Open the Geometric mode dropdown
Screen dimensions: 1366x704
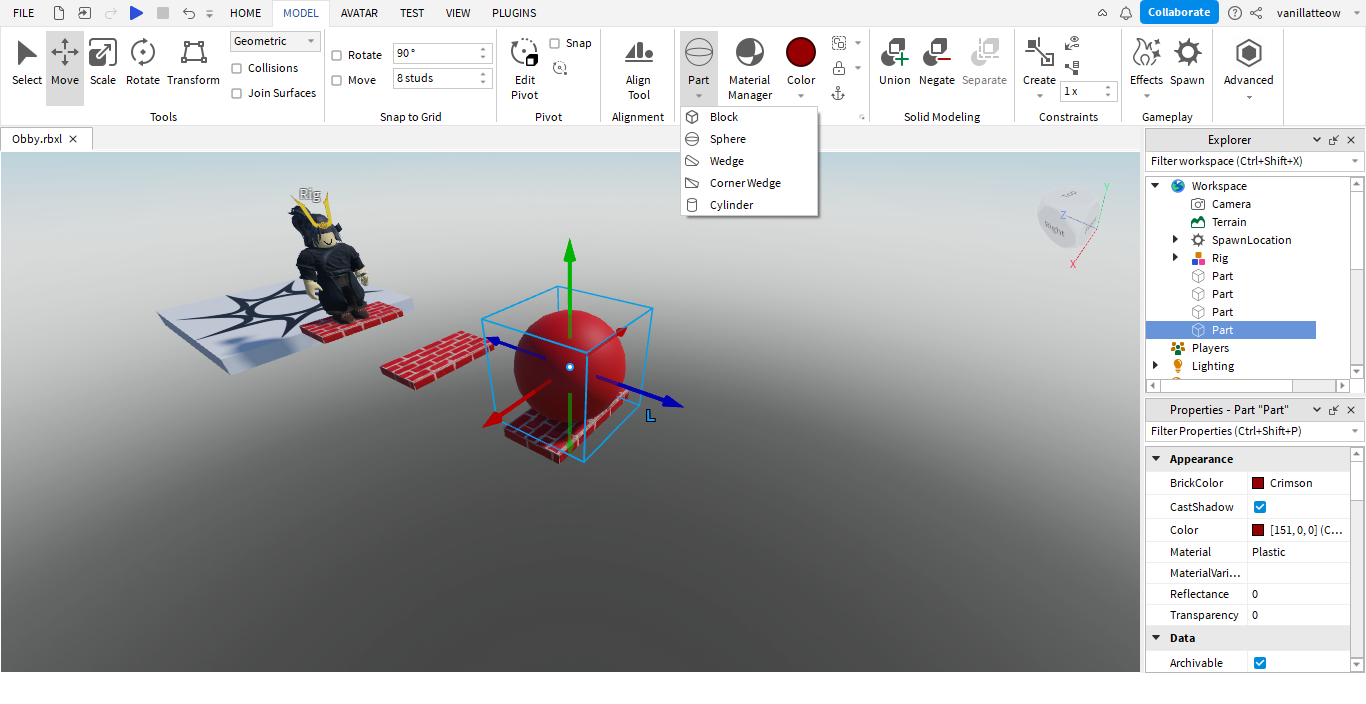[275, 41]
